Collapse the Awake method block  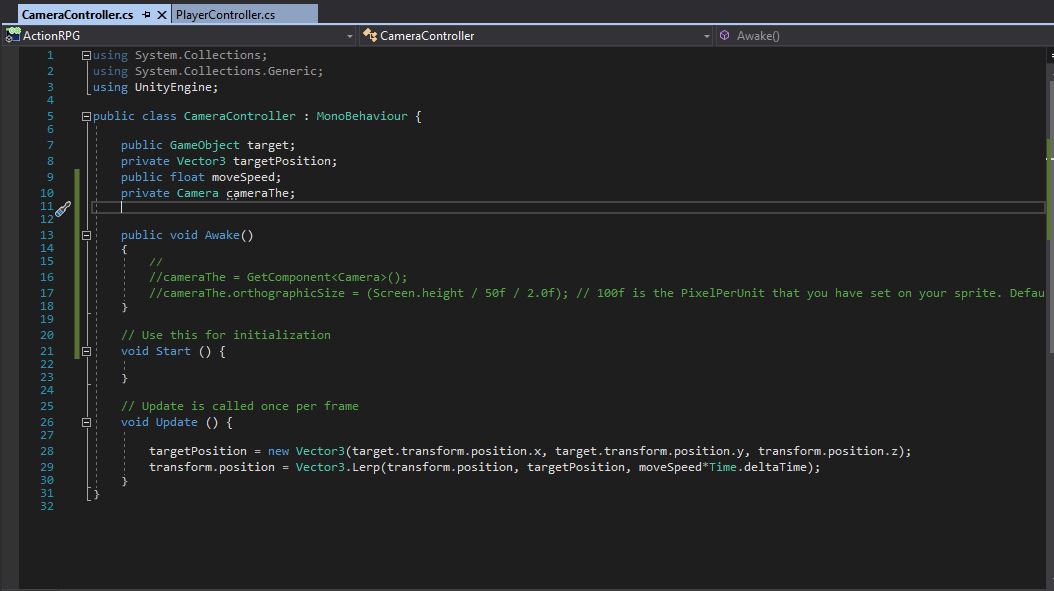[x=86, y=235]
